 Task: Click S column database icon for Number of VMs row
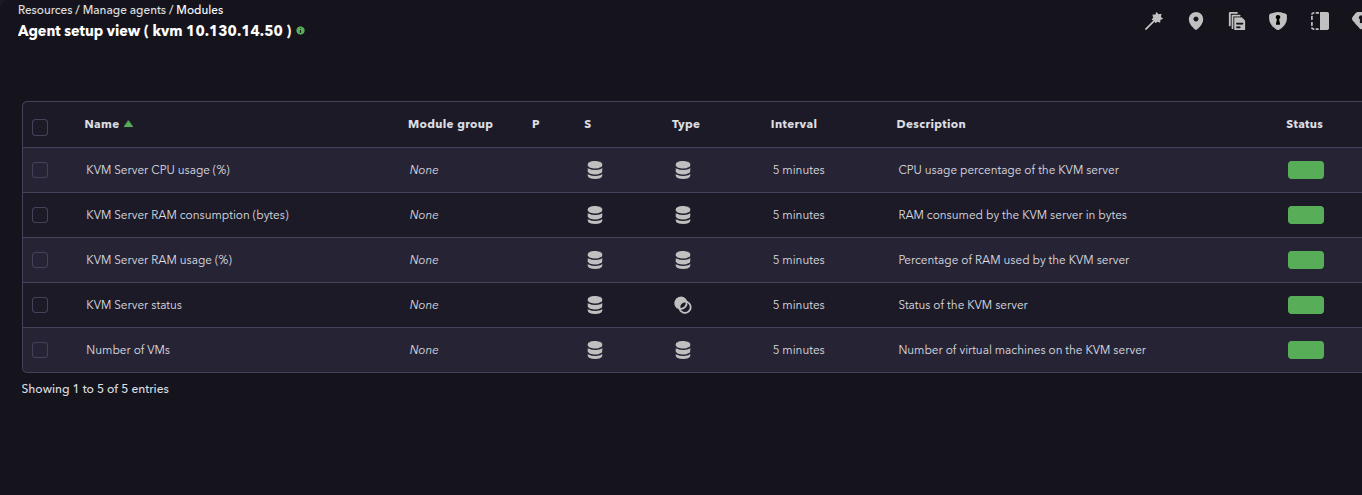pyautogui.click(x=595, y=350)
